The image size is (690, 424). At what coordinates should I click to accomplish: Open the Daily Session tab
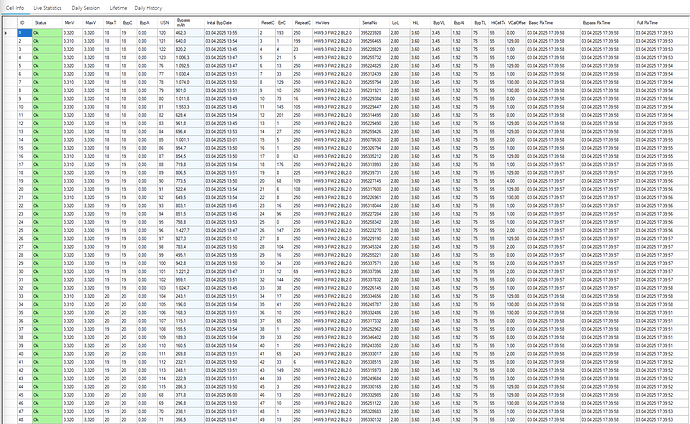[x=86, y=8]
